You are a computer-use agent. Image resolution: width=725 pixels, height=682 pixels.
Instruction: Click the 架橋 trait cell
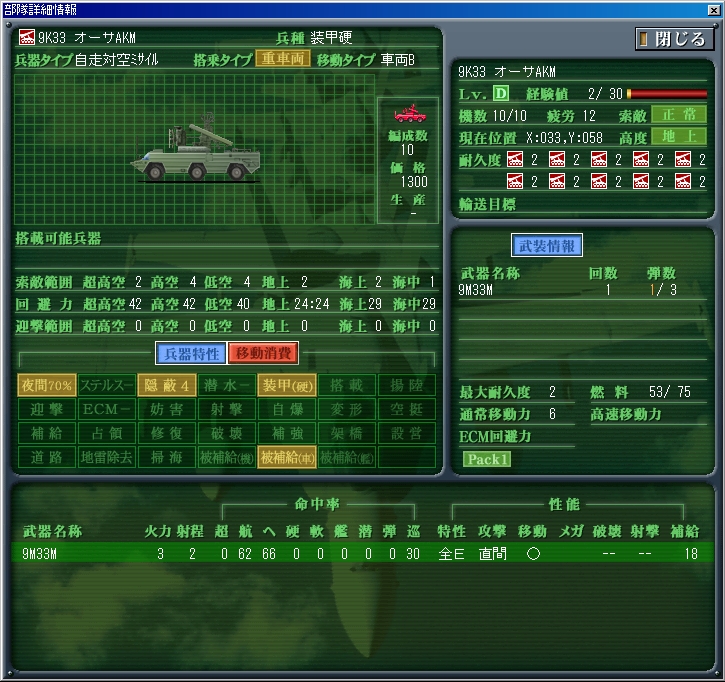pos(347,433)
